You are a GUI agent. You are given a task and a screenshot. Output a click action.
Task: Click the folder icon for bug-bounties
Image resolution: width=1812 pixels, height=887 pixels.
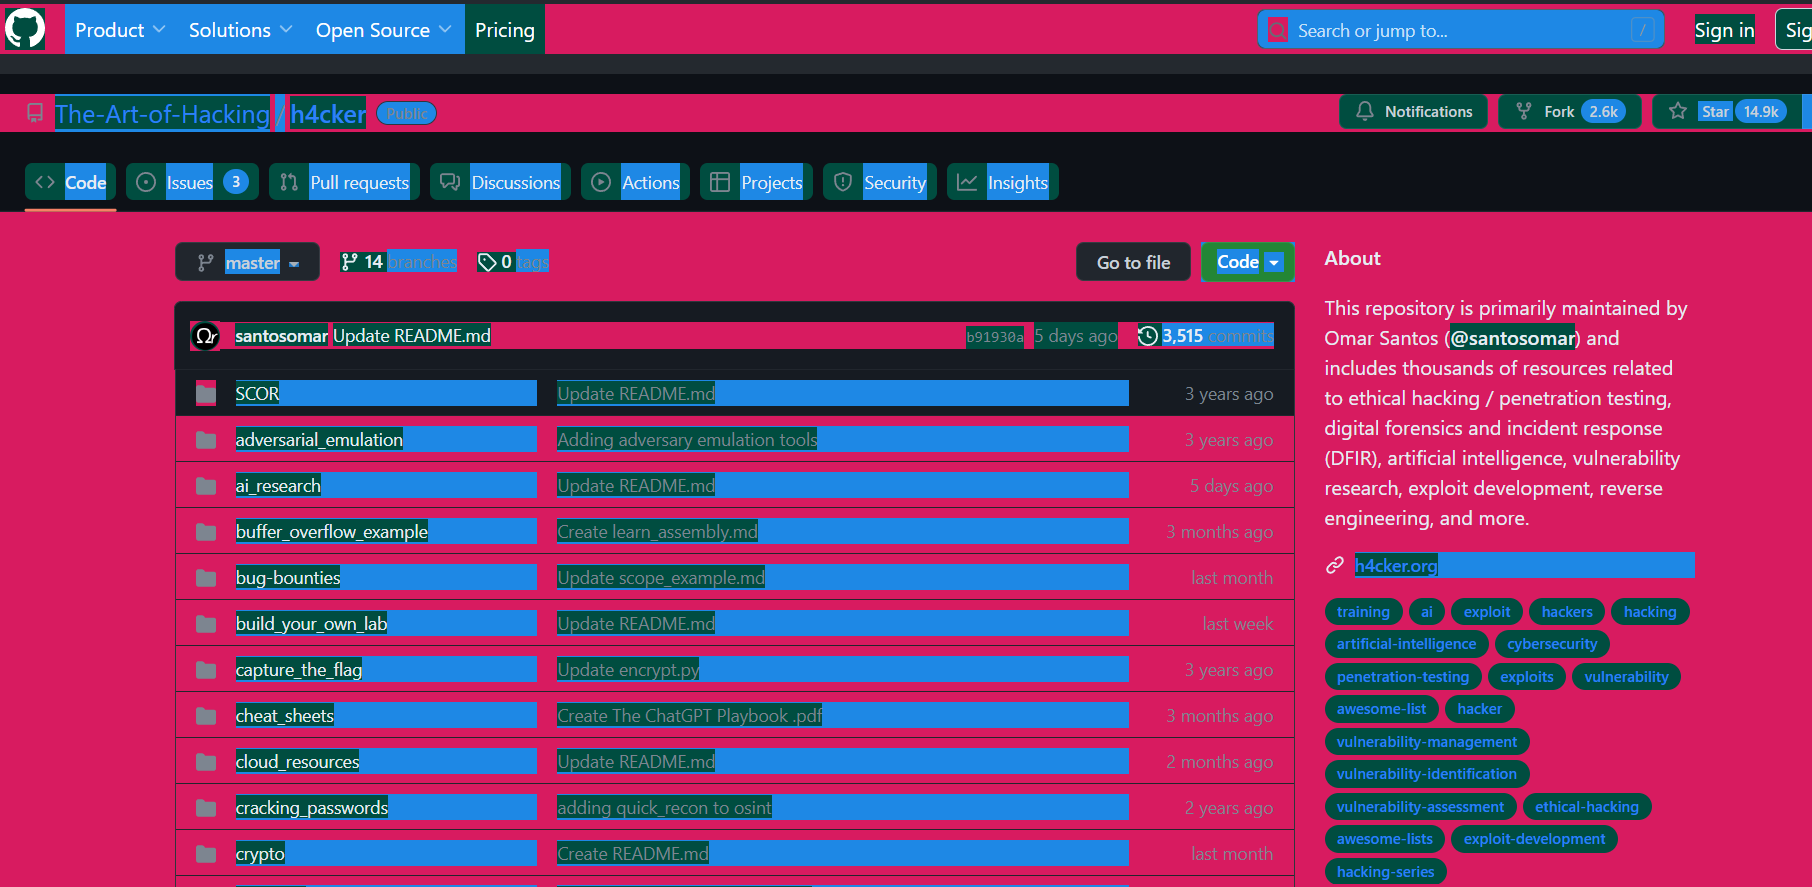point(206,577)
